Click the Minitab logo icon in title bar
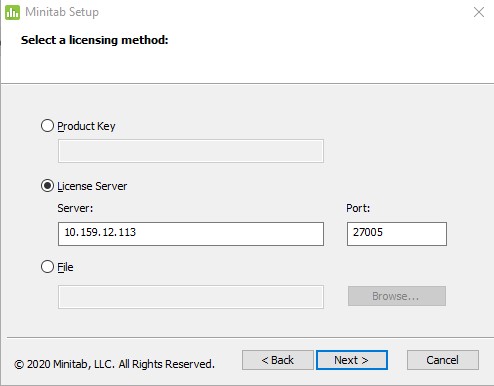 [x=12, y=13]
